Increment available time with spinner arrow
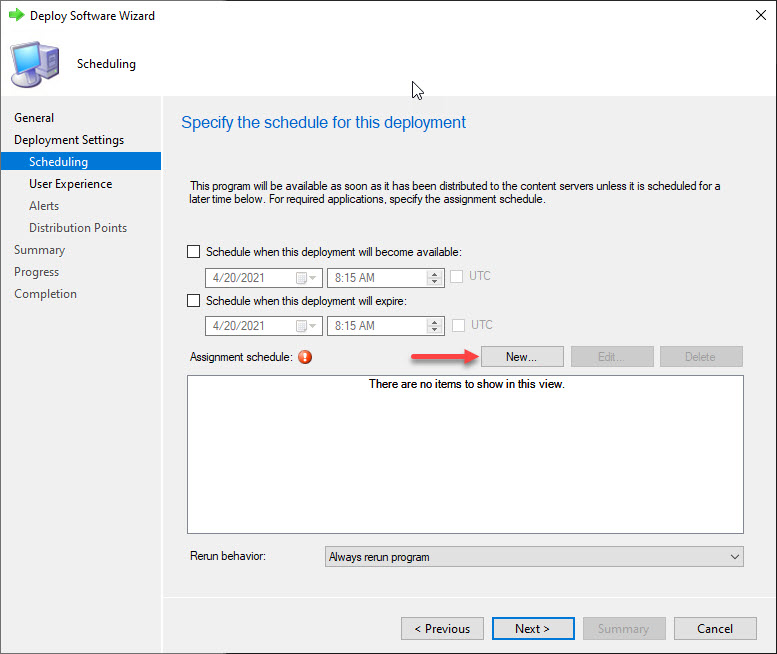This screenshot has height=654, width=777. tap(435, 274)
